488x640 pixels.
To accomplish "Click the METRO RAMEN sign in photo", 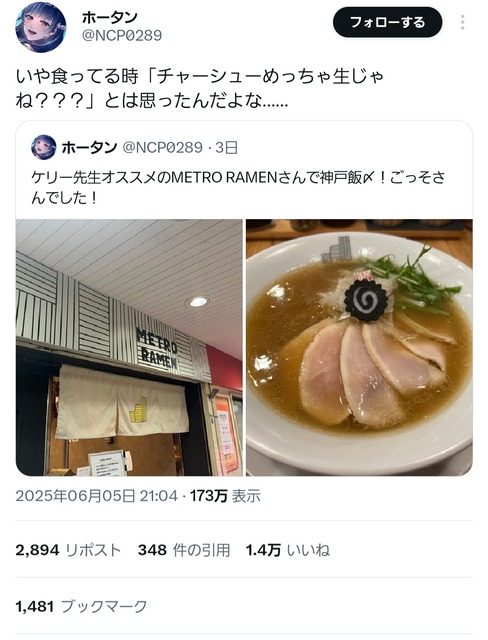I will pyautogui.click(x=157, y=351).
